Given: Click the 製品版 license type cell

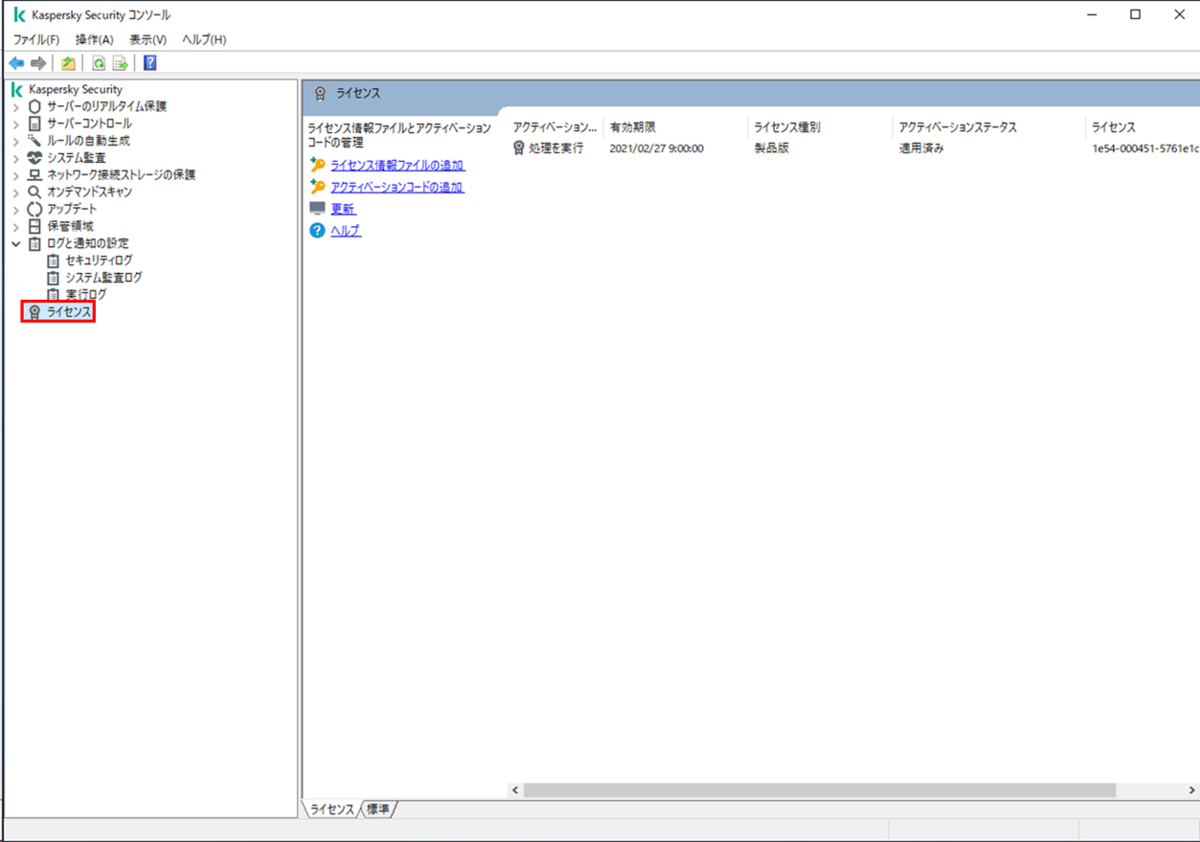Looking at the screenshot, I should point(771,148).
